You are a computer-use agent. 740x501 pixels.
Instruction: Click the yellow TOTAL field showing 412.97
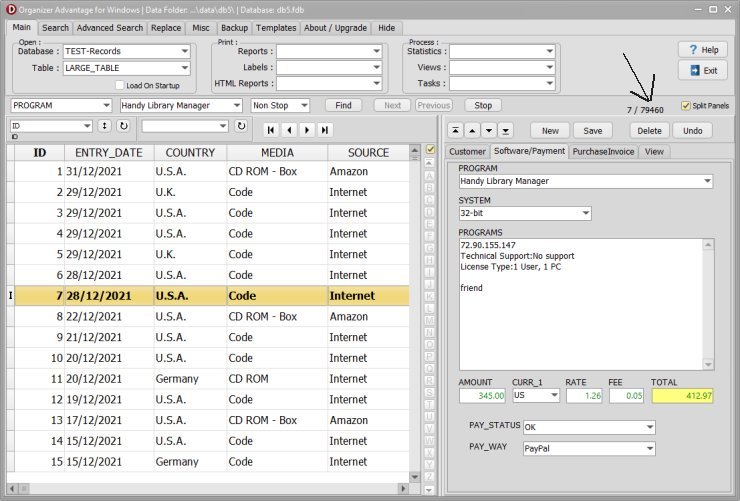682,395
